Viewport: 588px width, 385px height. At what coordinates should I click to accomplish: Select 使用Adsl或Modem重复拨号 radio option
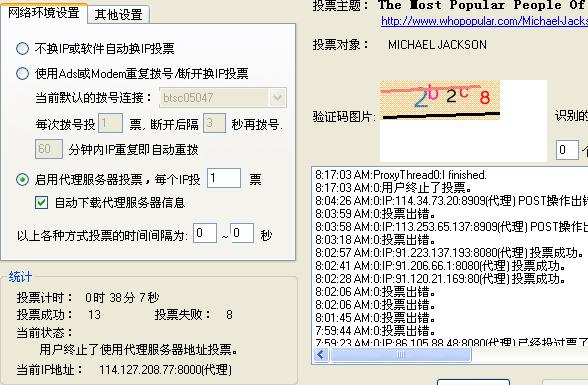point(22,73)
